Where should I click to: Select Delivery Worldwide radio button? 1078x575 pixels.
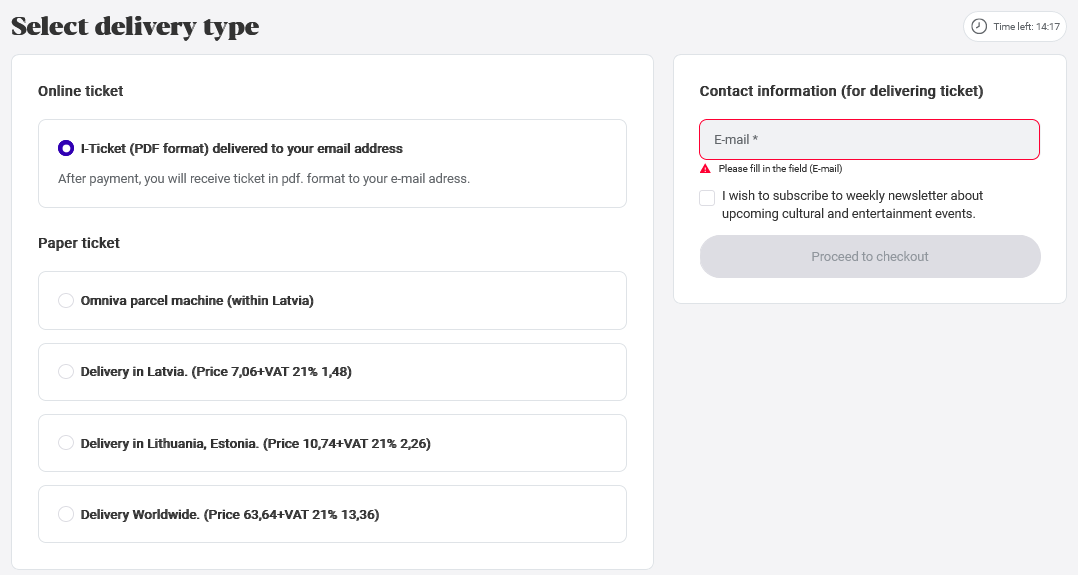coord(66,514)
